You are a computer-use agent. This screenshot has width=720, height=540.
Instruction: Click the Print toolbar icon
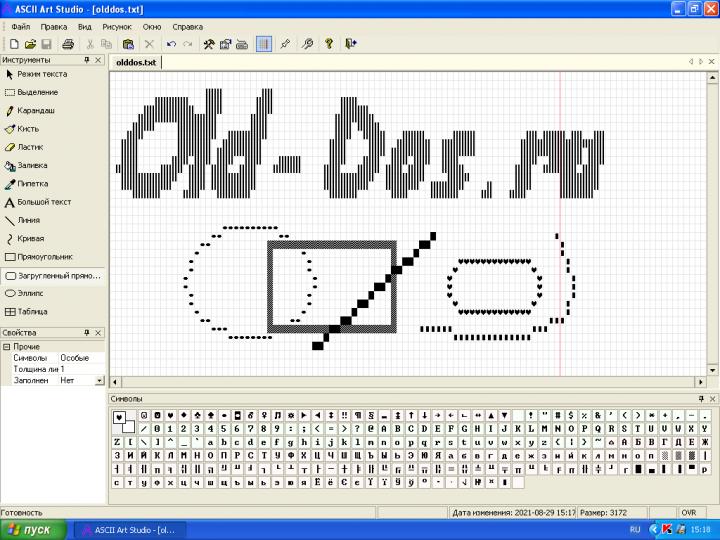click(68, 44)
